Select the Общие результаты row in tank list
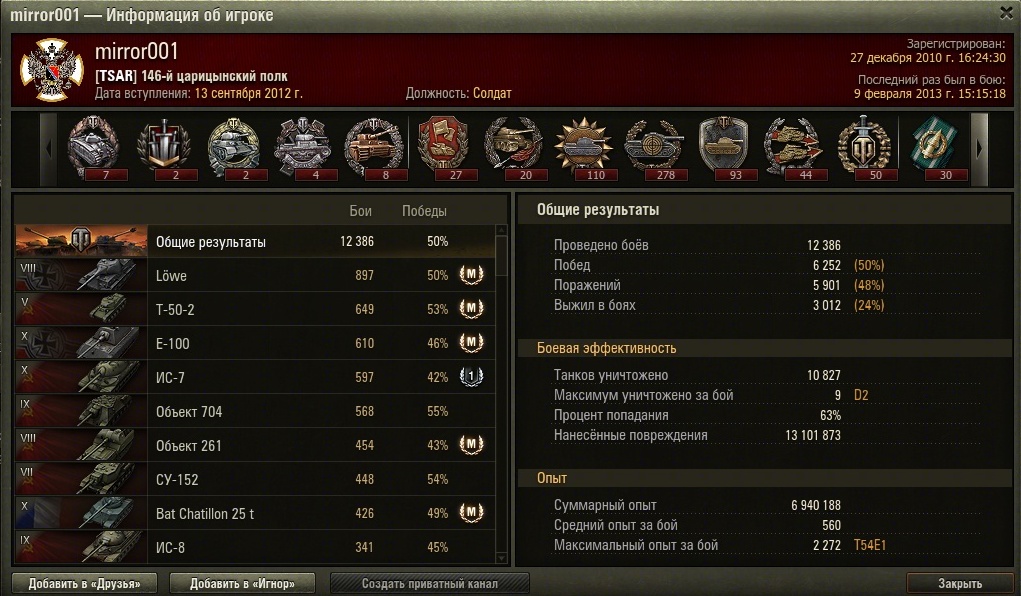This screenshot has width=1021, height=596. pos(255,242)
